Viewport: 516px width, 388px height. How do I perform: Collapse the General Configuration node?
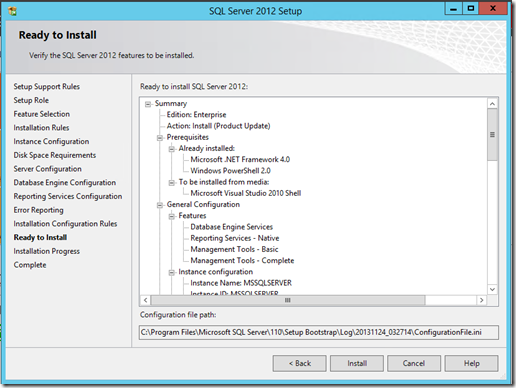click(160, 205)
